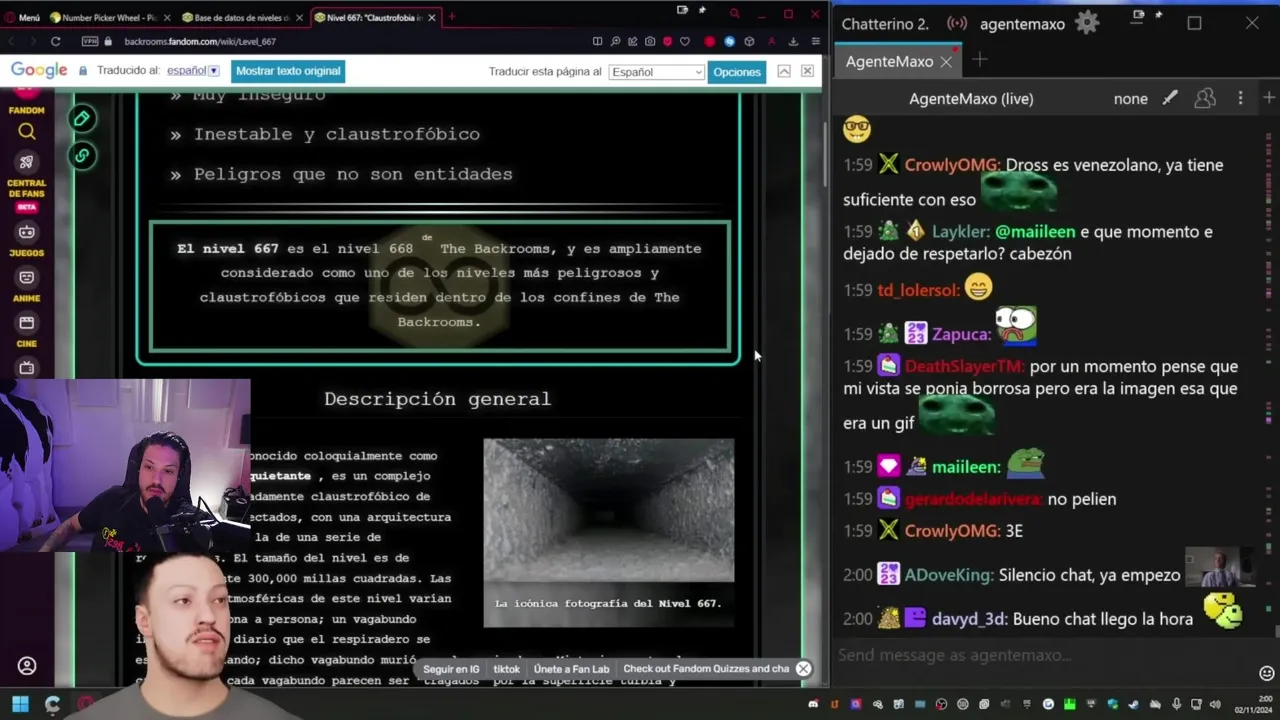Toggle the VPN badge in address bar
This screenshot has height=720, width=1280.
point(90,41)
